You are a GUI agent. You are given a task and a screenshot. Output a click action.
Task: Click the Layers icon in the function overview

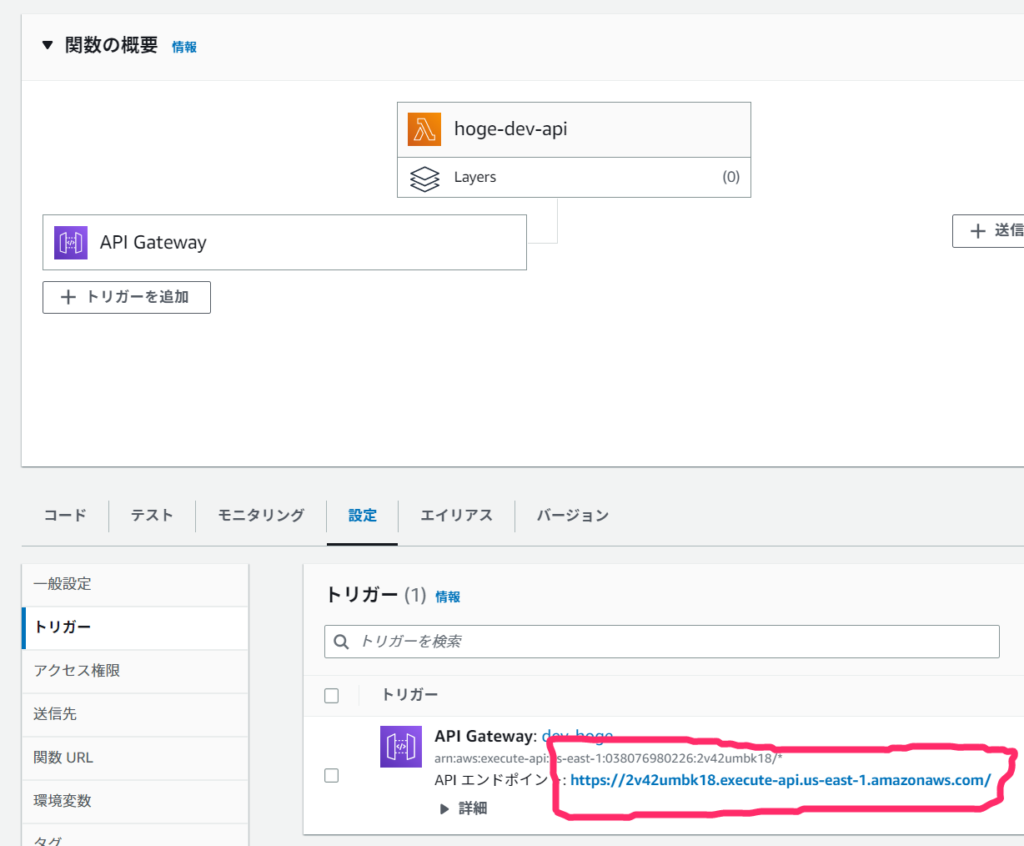pos(425,177)
